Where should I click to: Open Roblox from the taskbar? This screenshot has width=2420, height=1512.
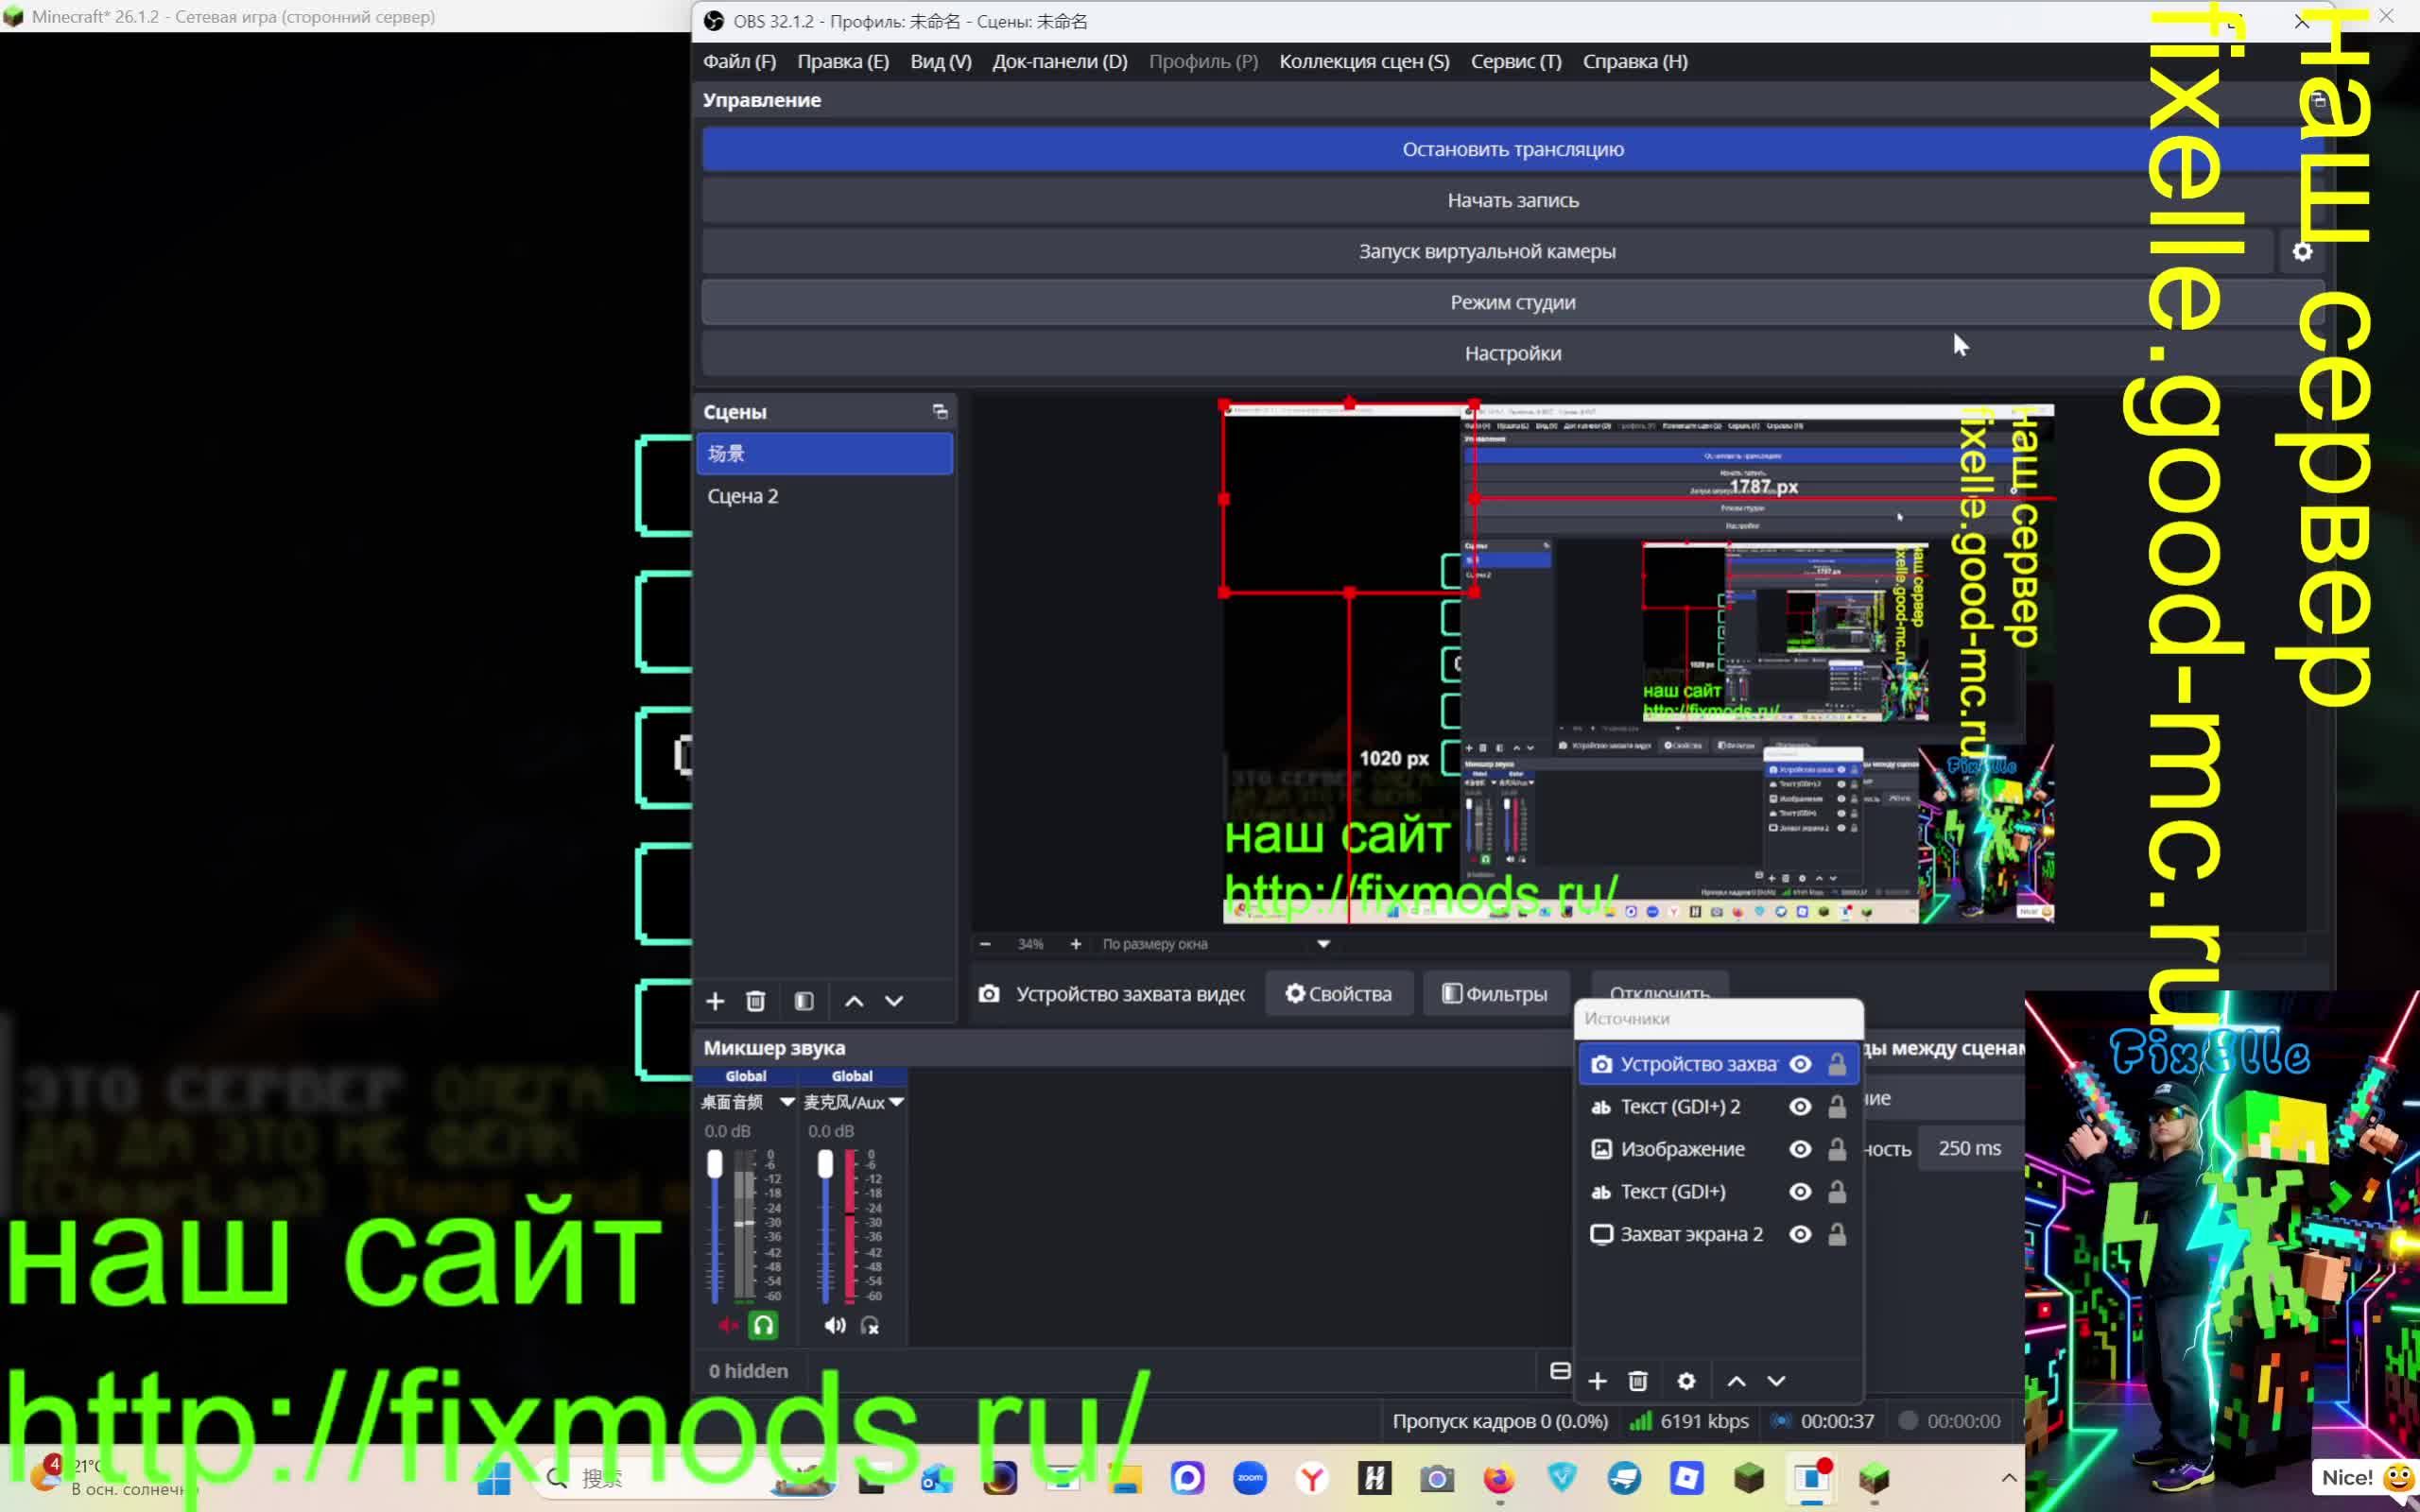1686,1478
